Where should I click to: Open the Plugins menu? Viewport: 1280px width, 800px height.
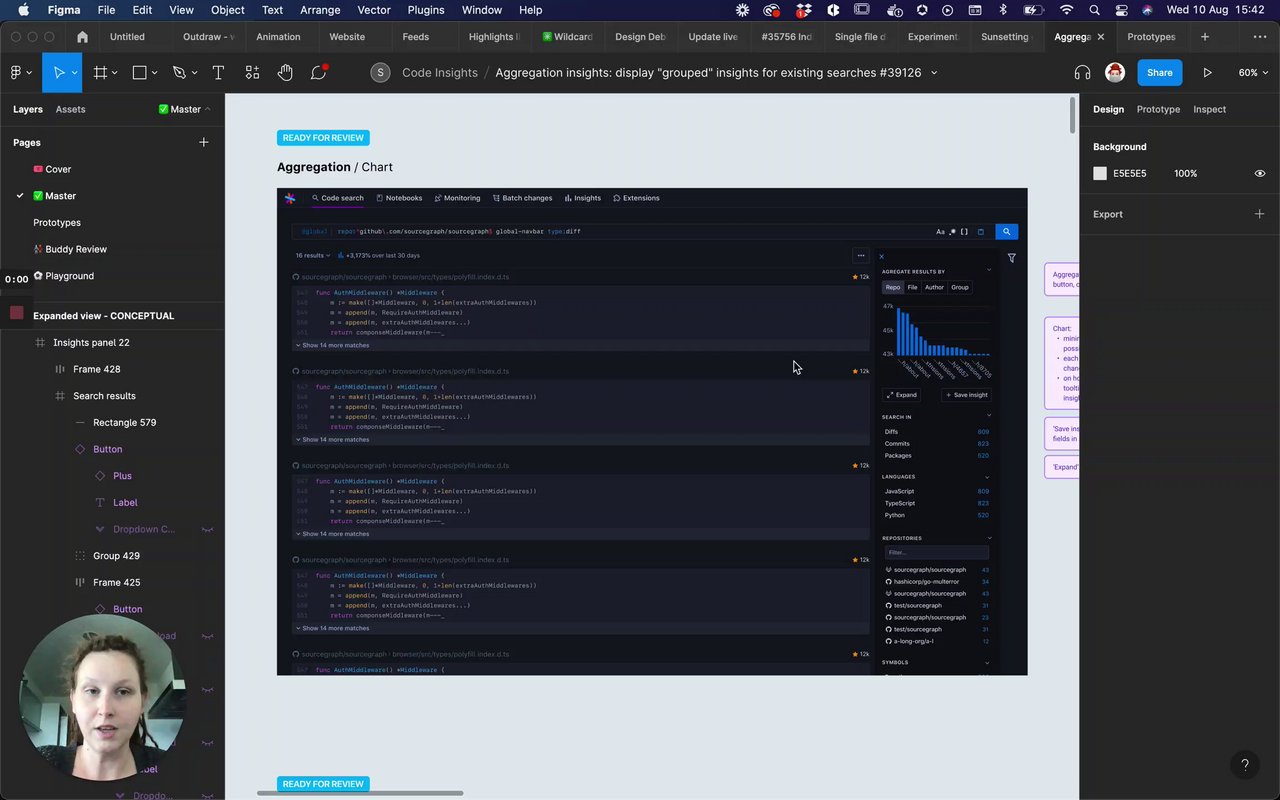(x=426, y=10)
